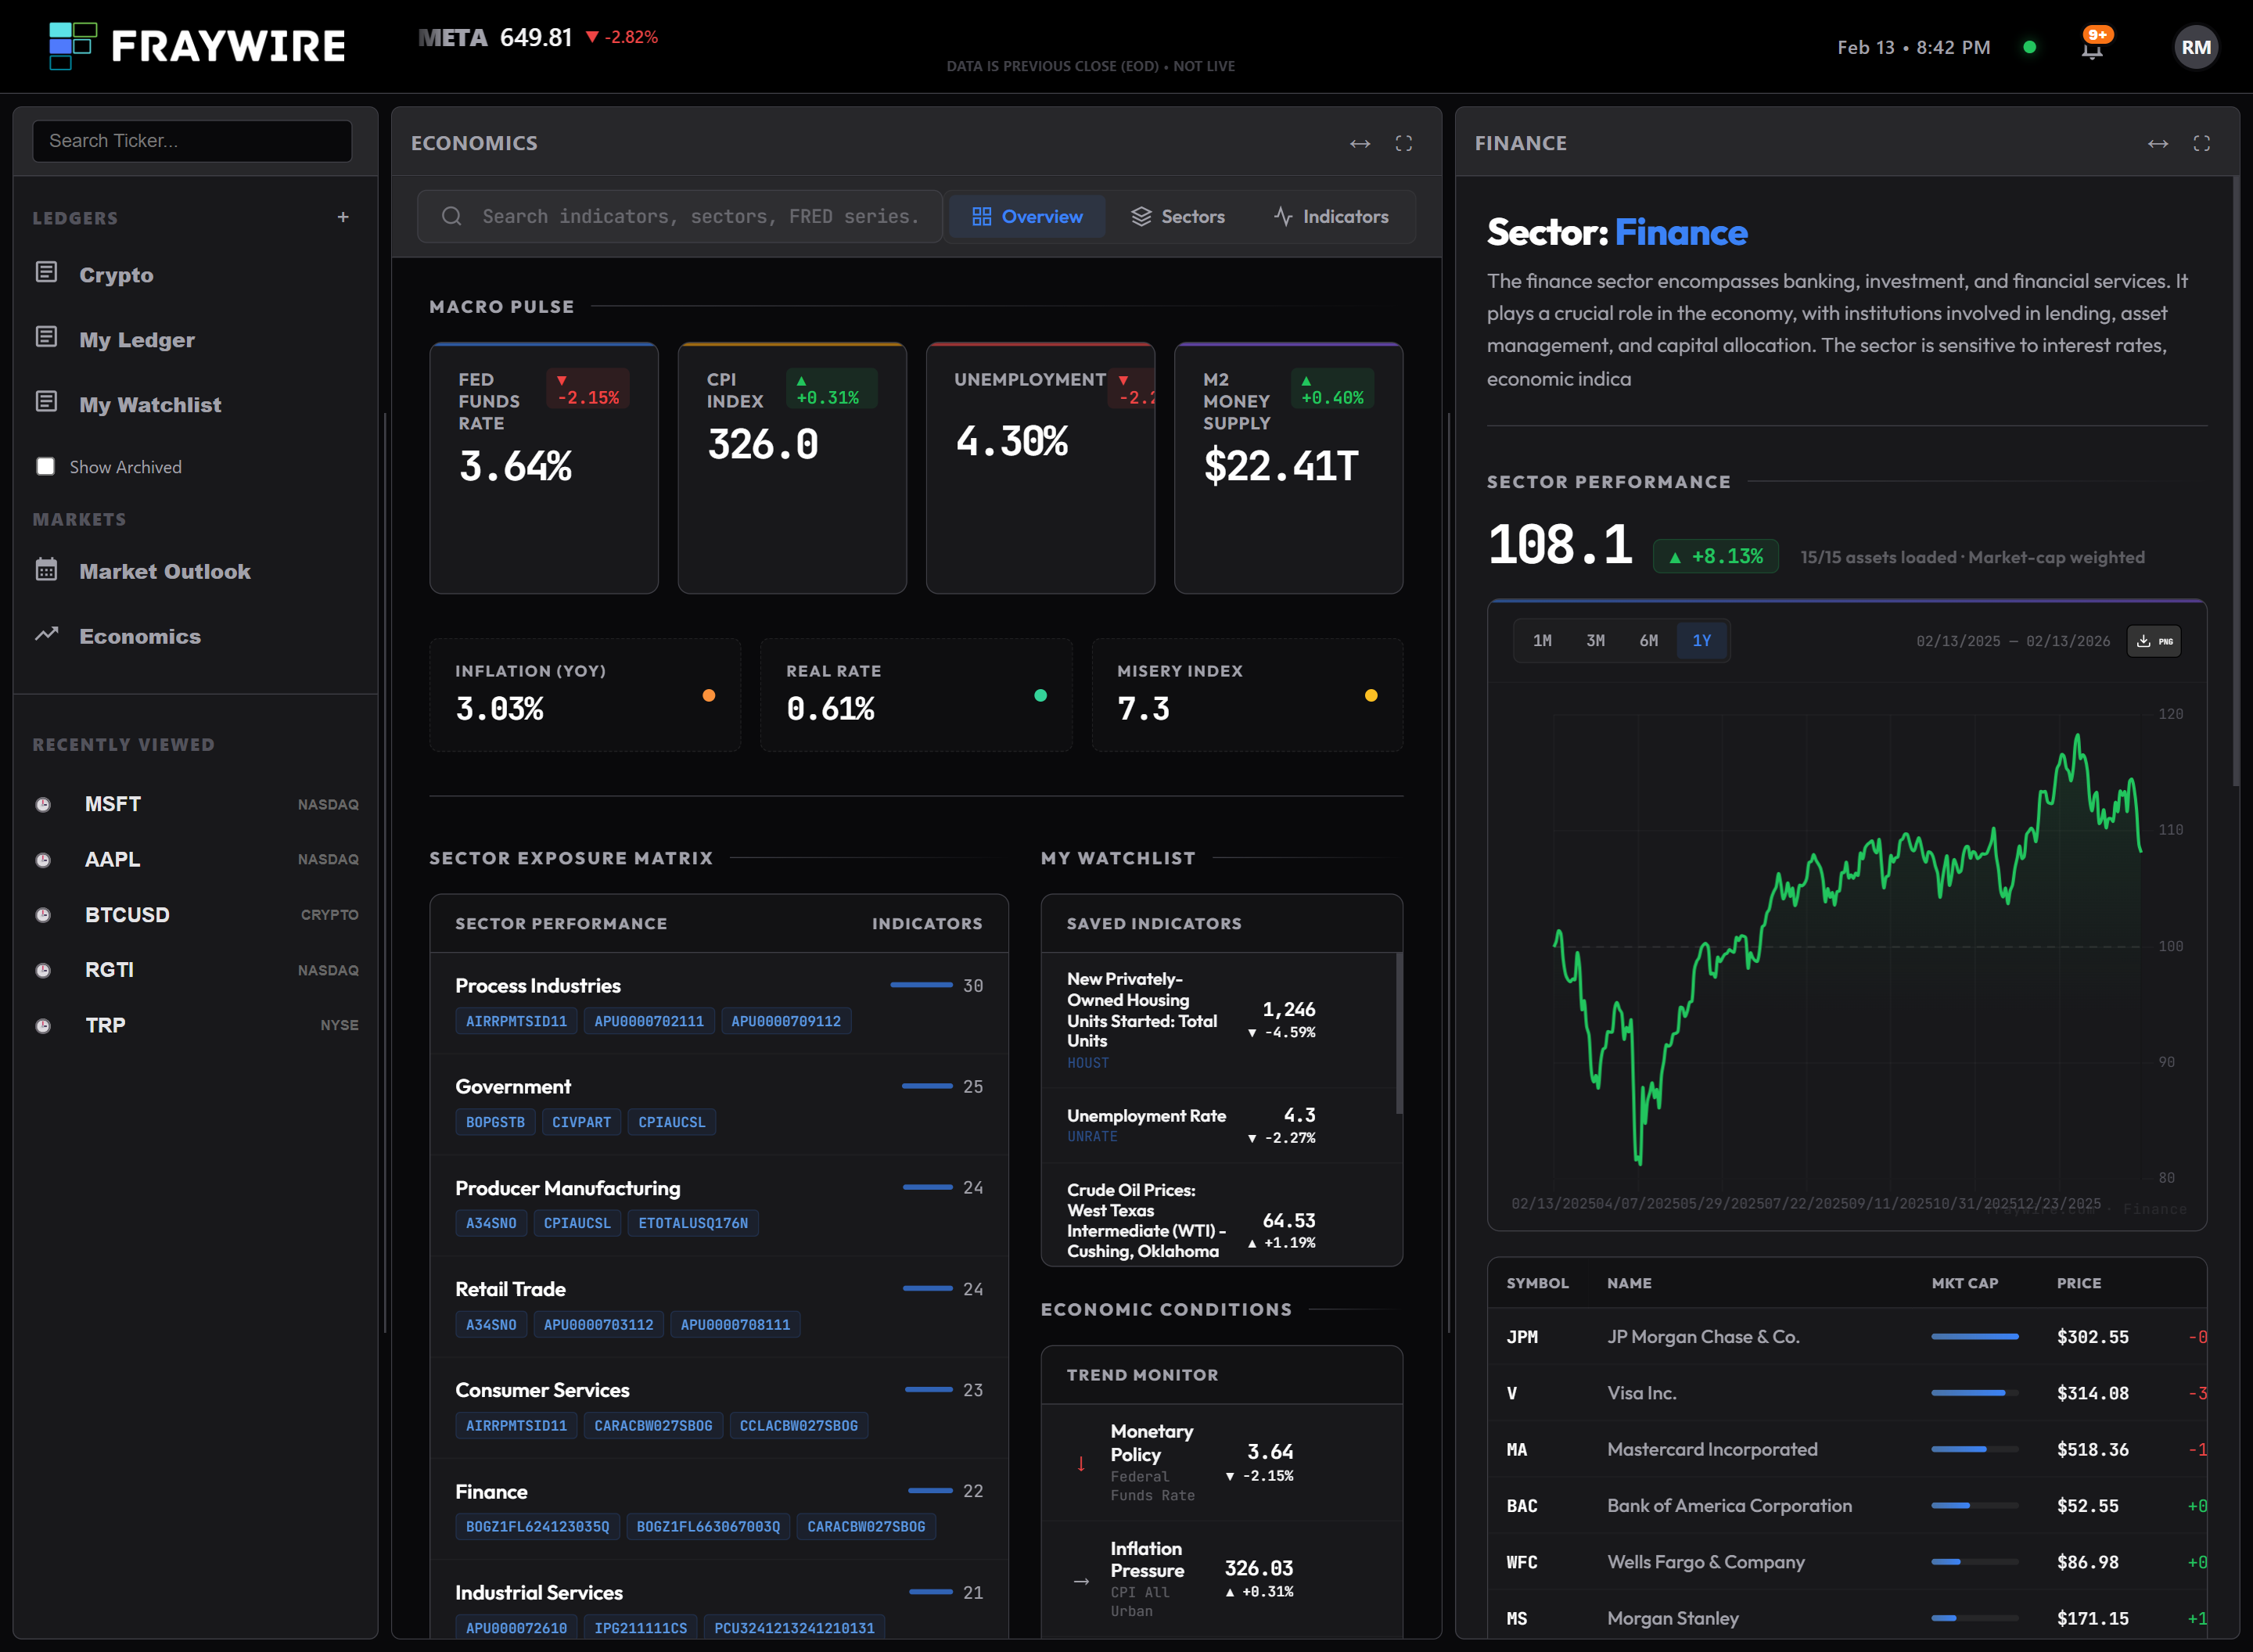Screen dimensions: 2253x1652
Task: Select the 1M chart range
Action: coord(1542,641)
